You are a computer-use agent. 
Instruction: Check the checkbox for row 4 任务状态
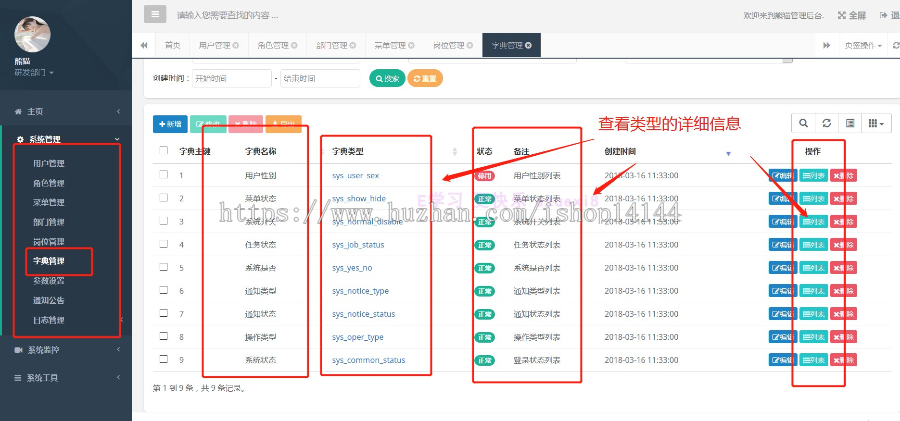[164, 244]
